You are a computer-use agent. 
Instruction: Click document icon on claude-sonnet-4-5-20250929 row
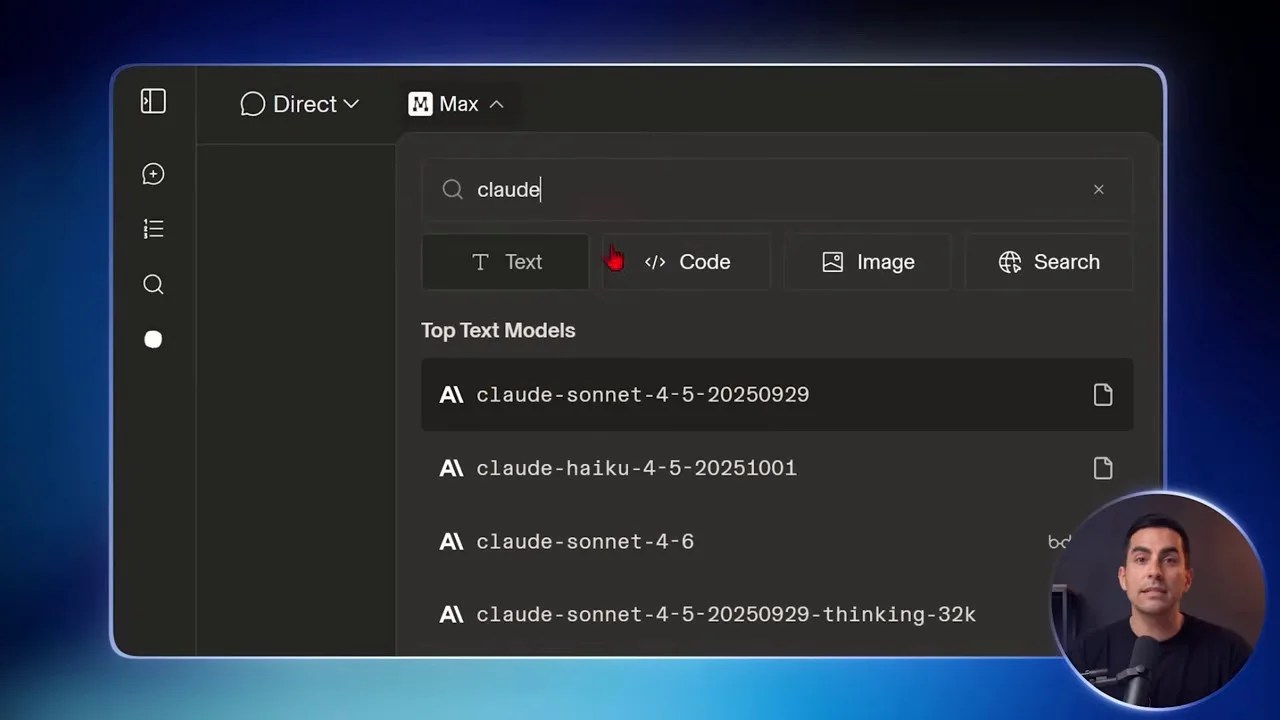pyautogui.click(x=1103, y=395)
